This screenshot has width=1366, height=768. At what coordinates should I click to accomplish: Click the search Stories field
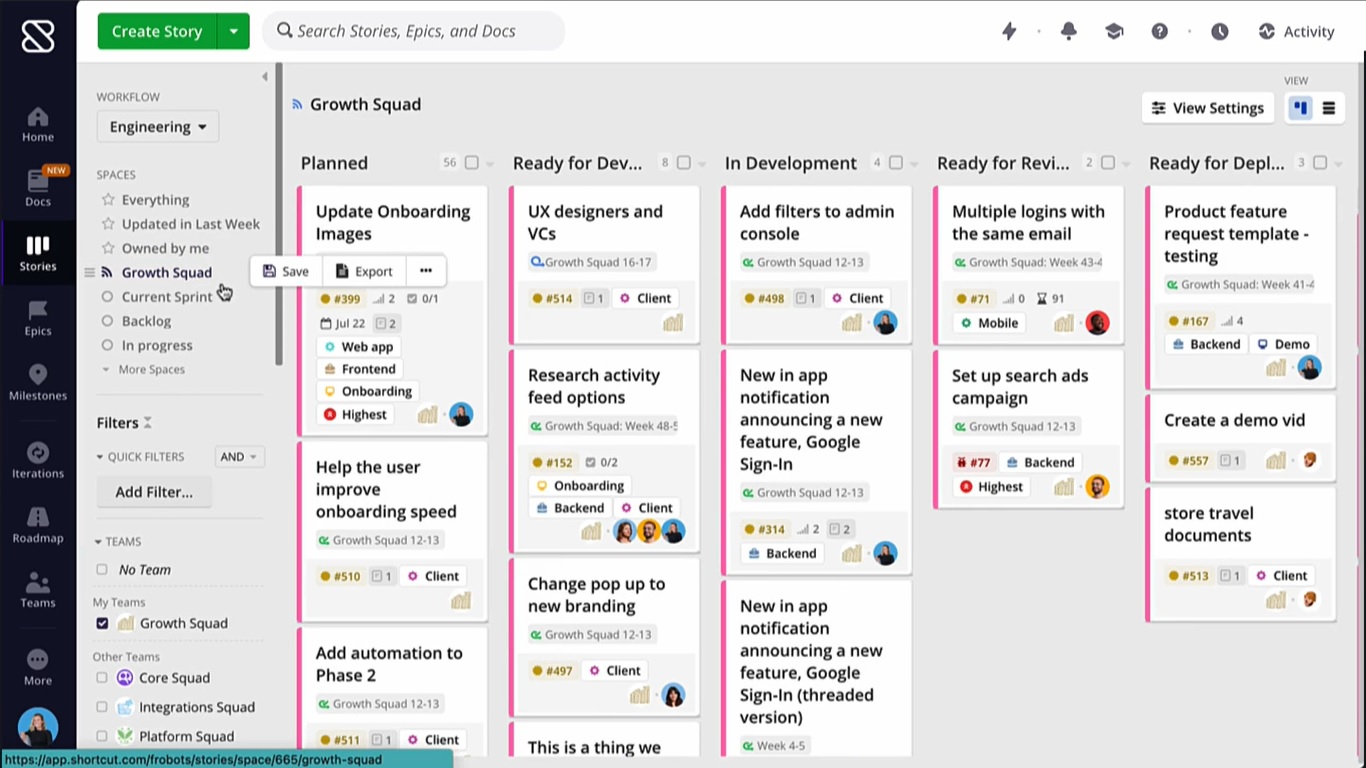410,31
